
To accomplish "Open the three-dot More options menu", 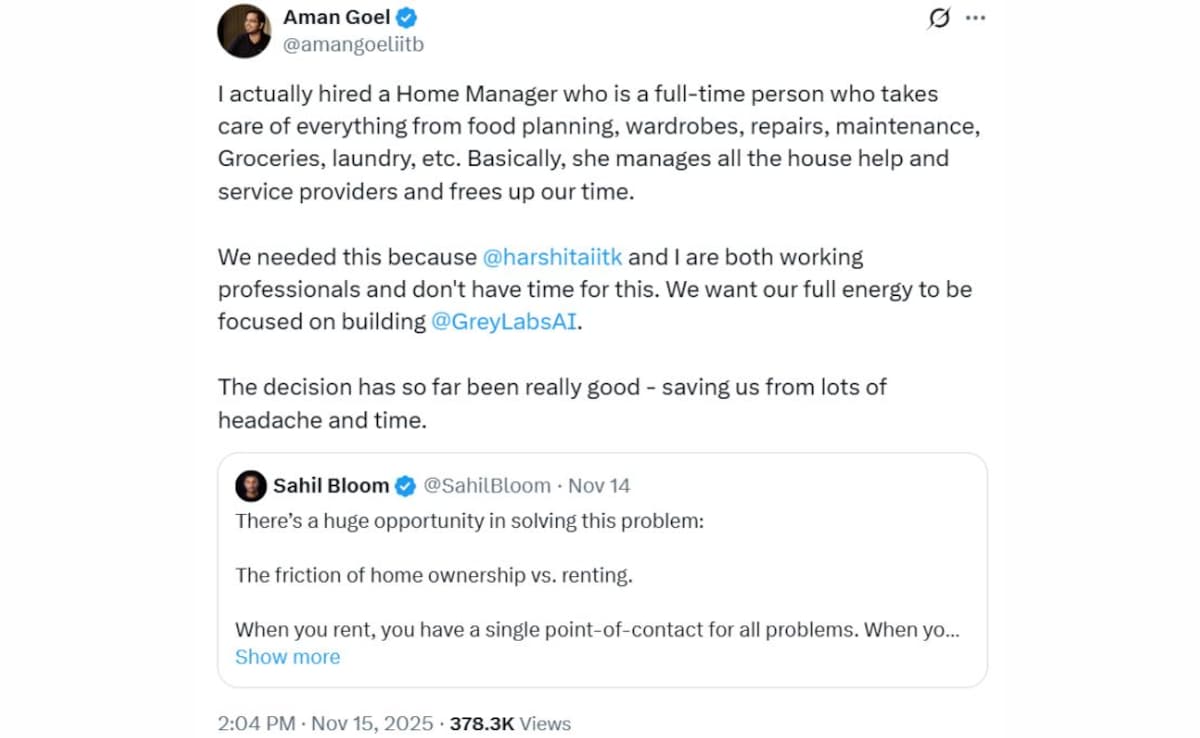I will tap(975, 18).
